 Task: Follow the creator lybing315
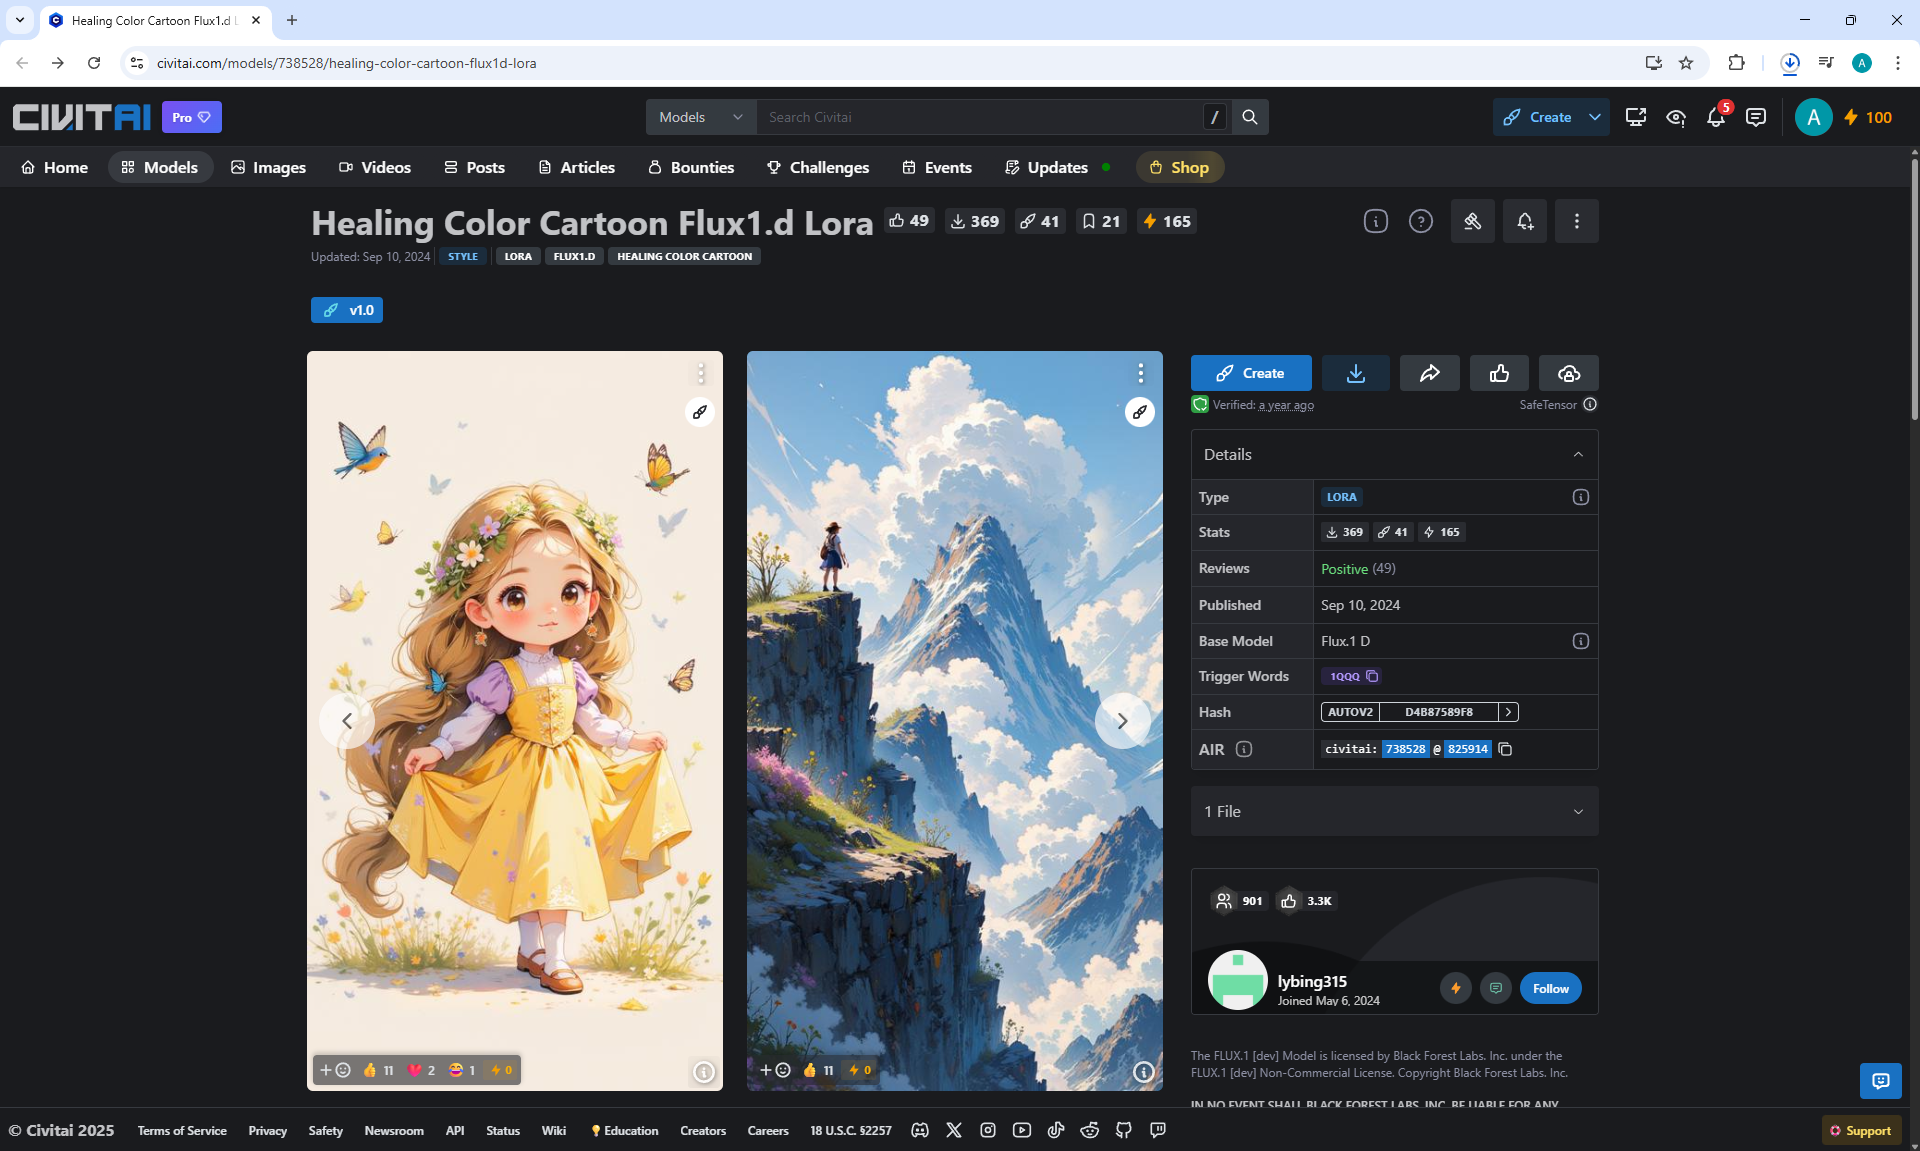(1550, 988)
